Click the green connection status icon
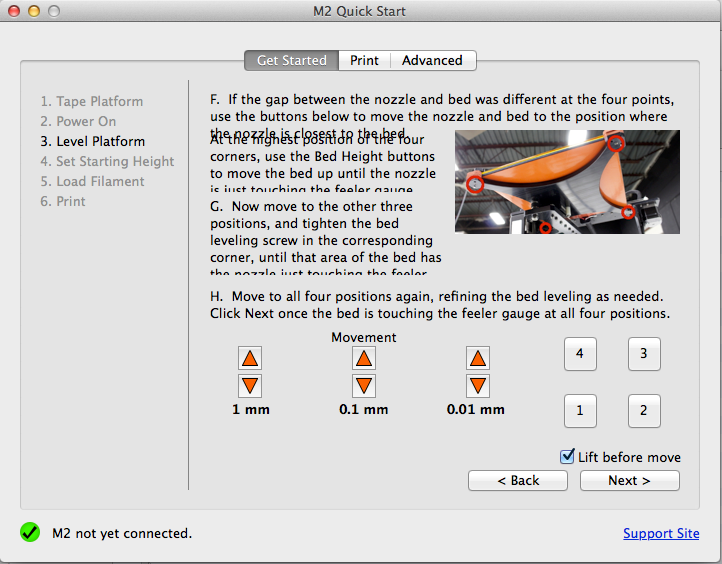722x564 pixels. [30, 533]
